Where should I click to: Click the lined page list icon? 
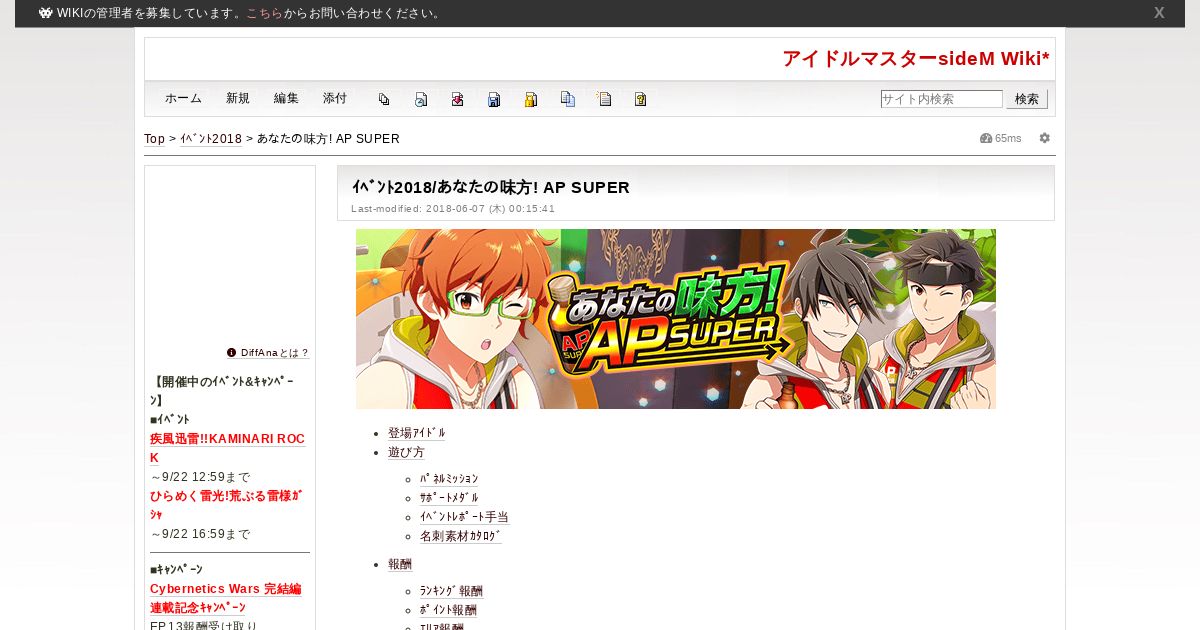click(x=604, y=99)
